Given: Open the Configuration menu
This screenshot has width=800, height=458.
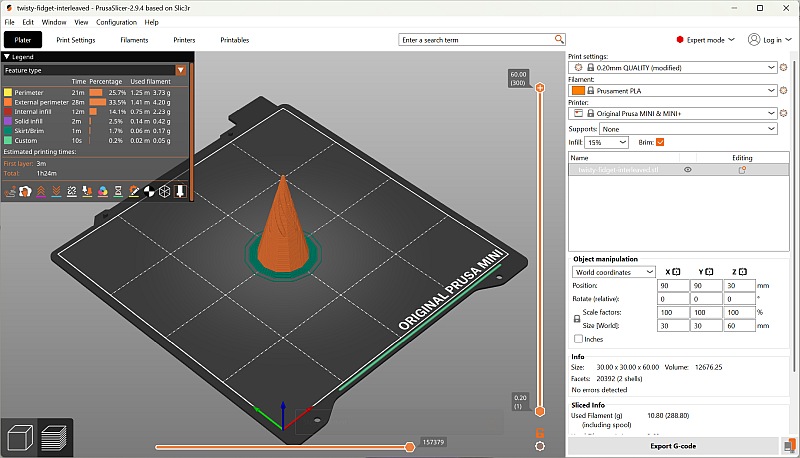Looking at the screenshot, I should click(x=116, y=22).
